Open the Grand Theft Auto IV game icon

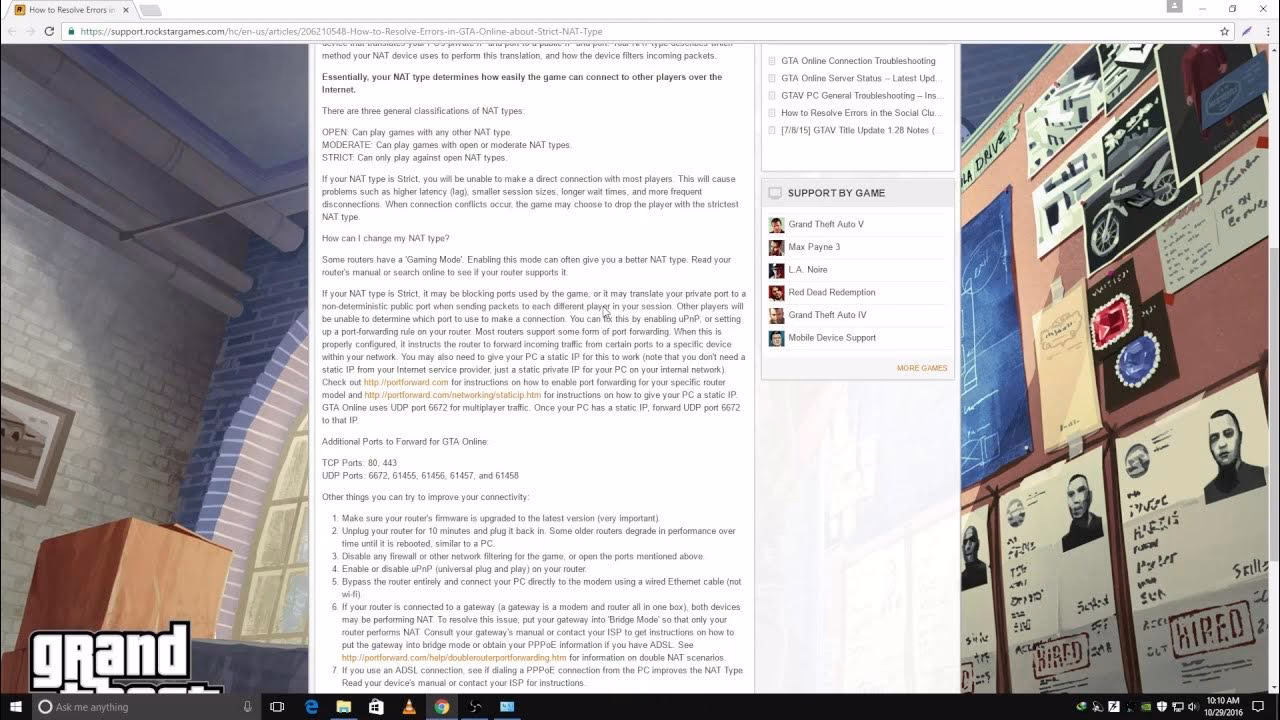[776, 315]
